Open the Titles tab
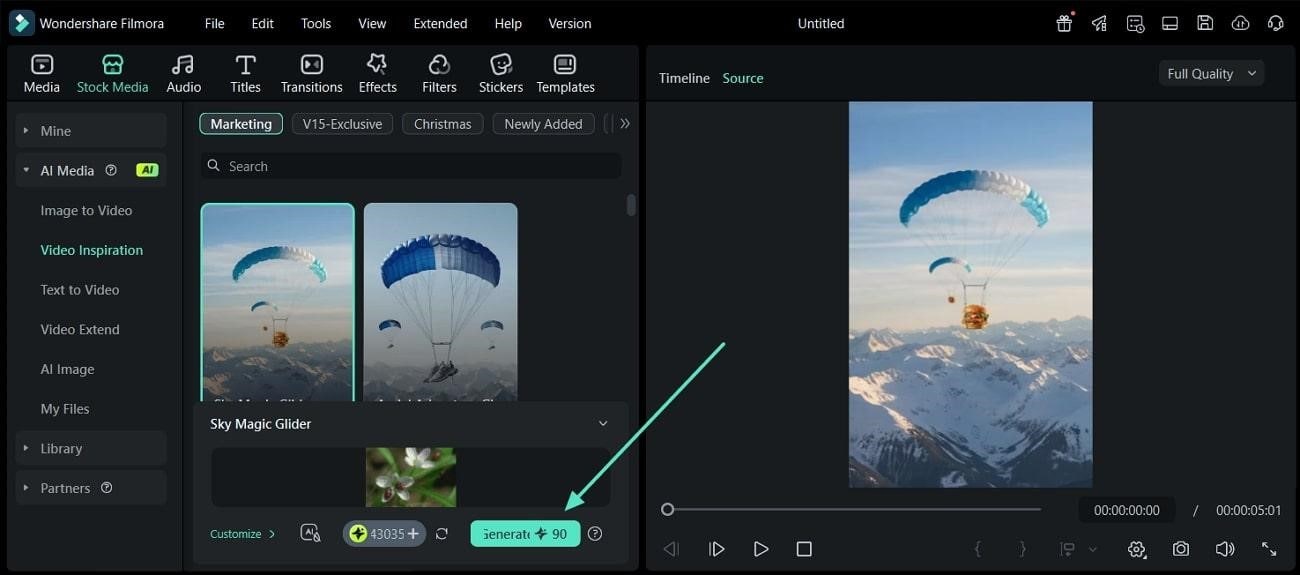 point(245,74)
